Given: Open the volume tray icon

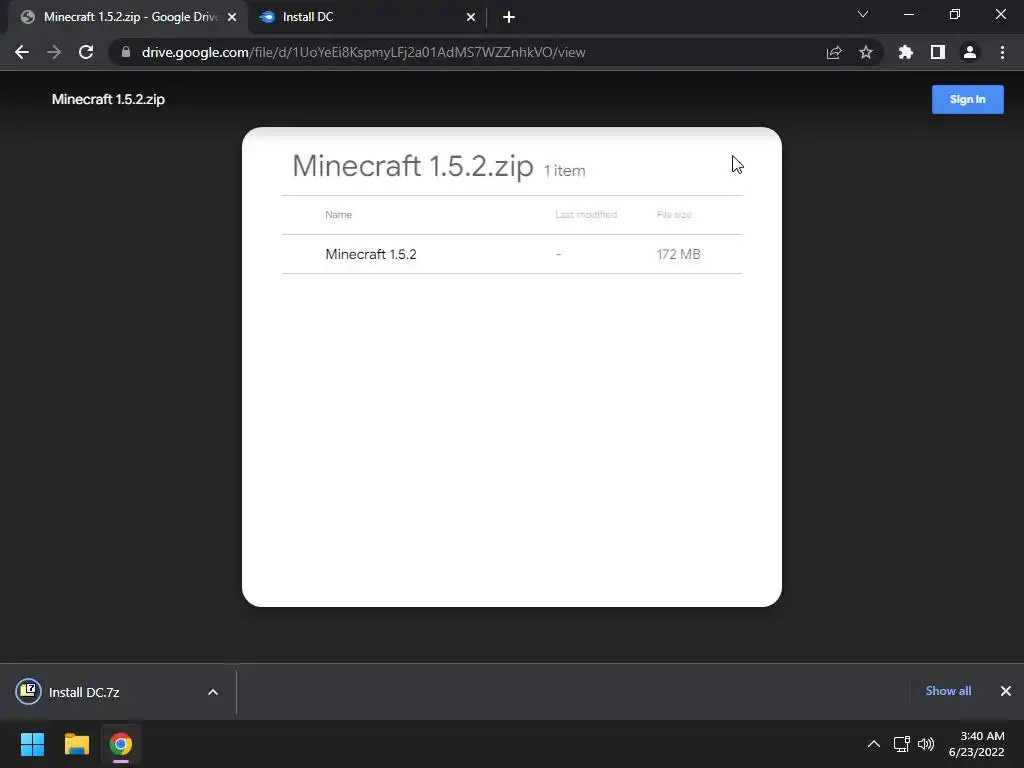Looking at the screenshot, I should 926,744.
